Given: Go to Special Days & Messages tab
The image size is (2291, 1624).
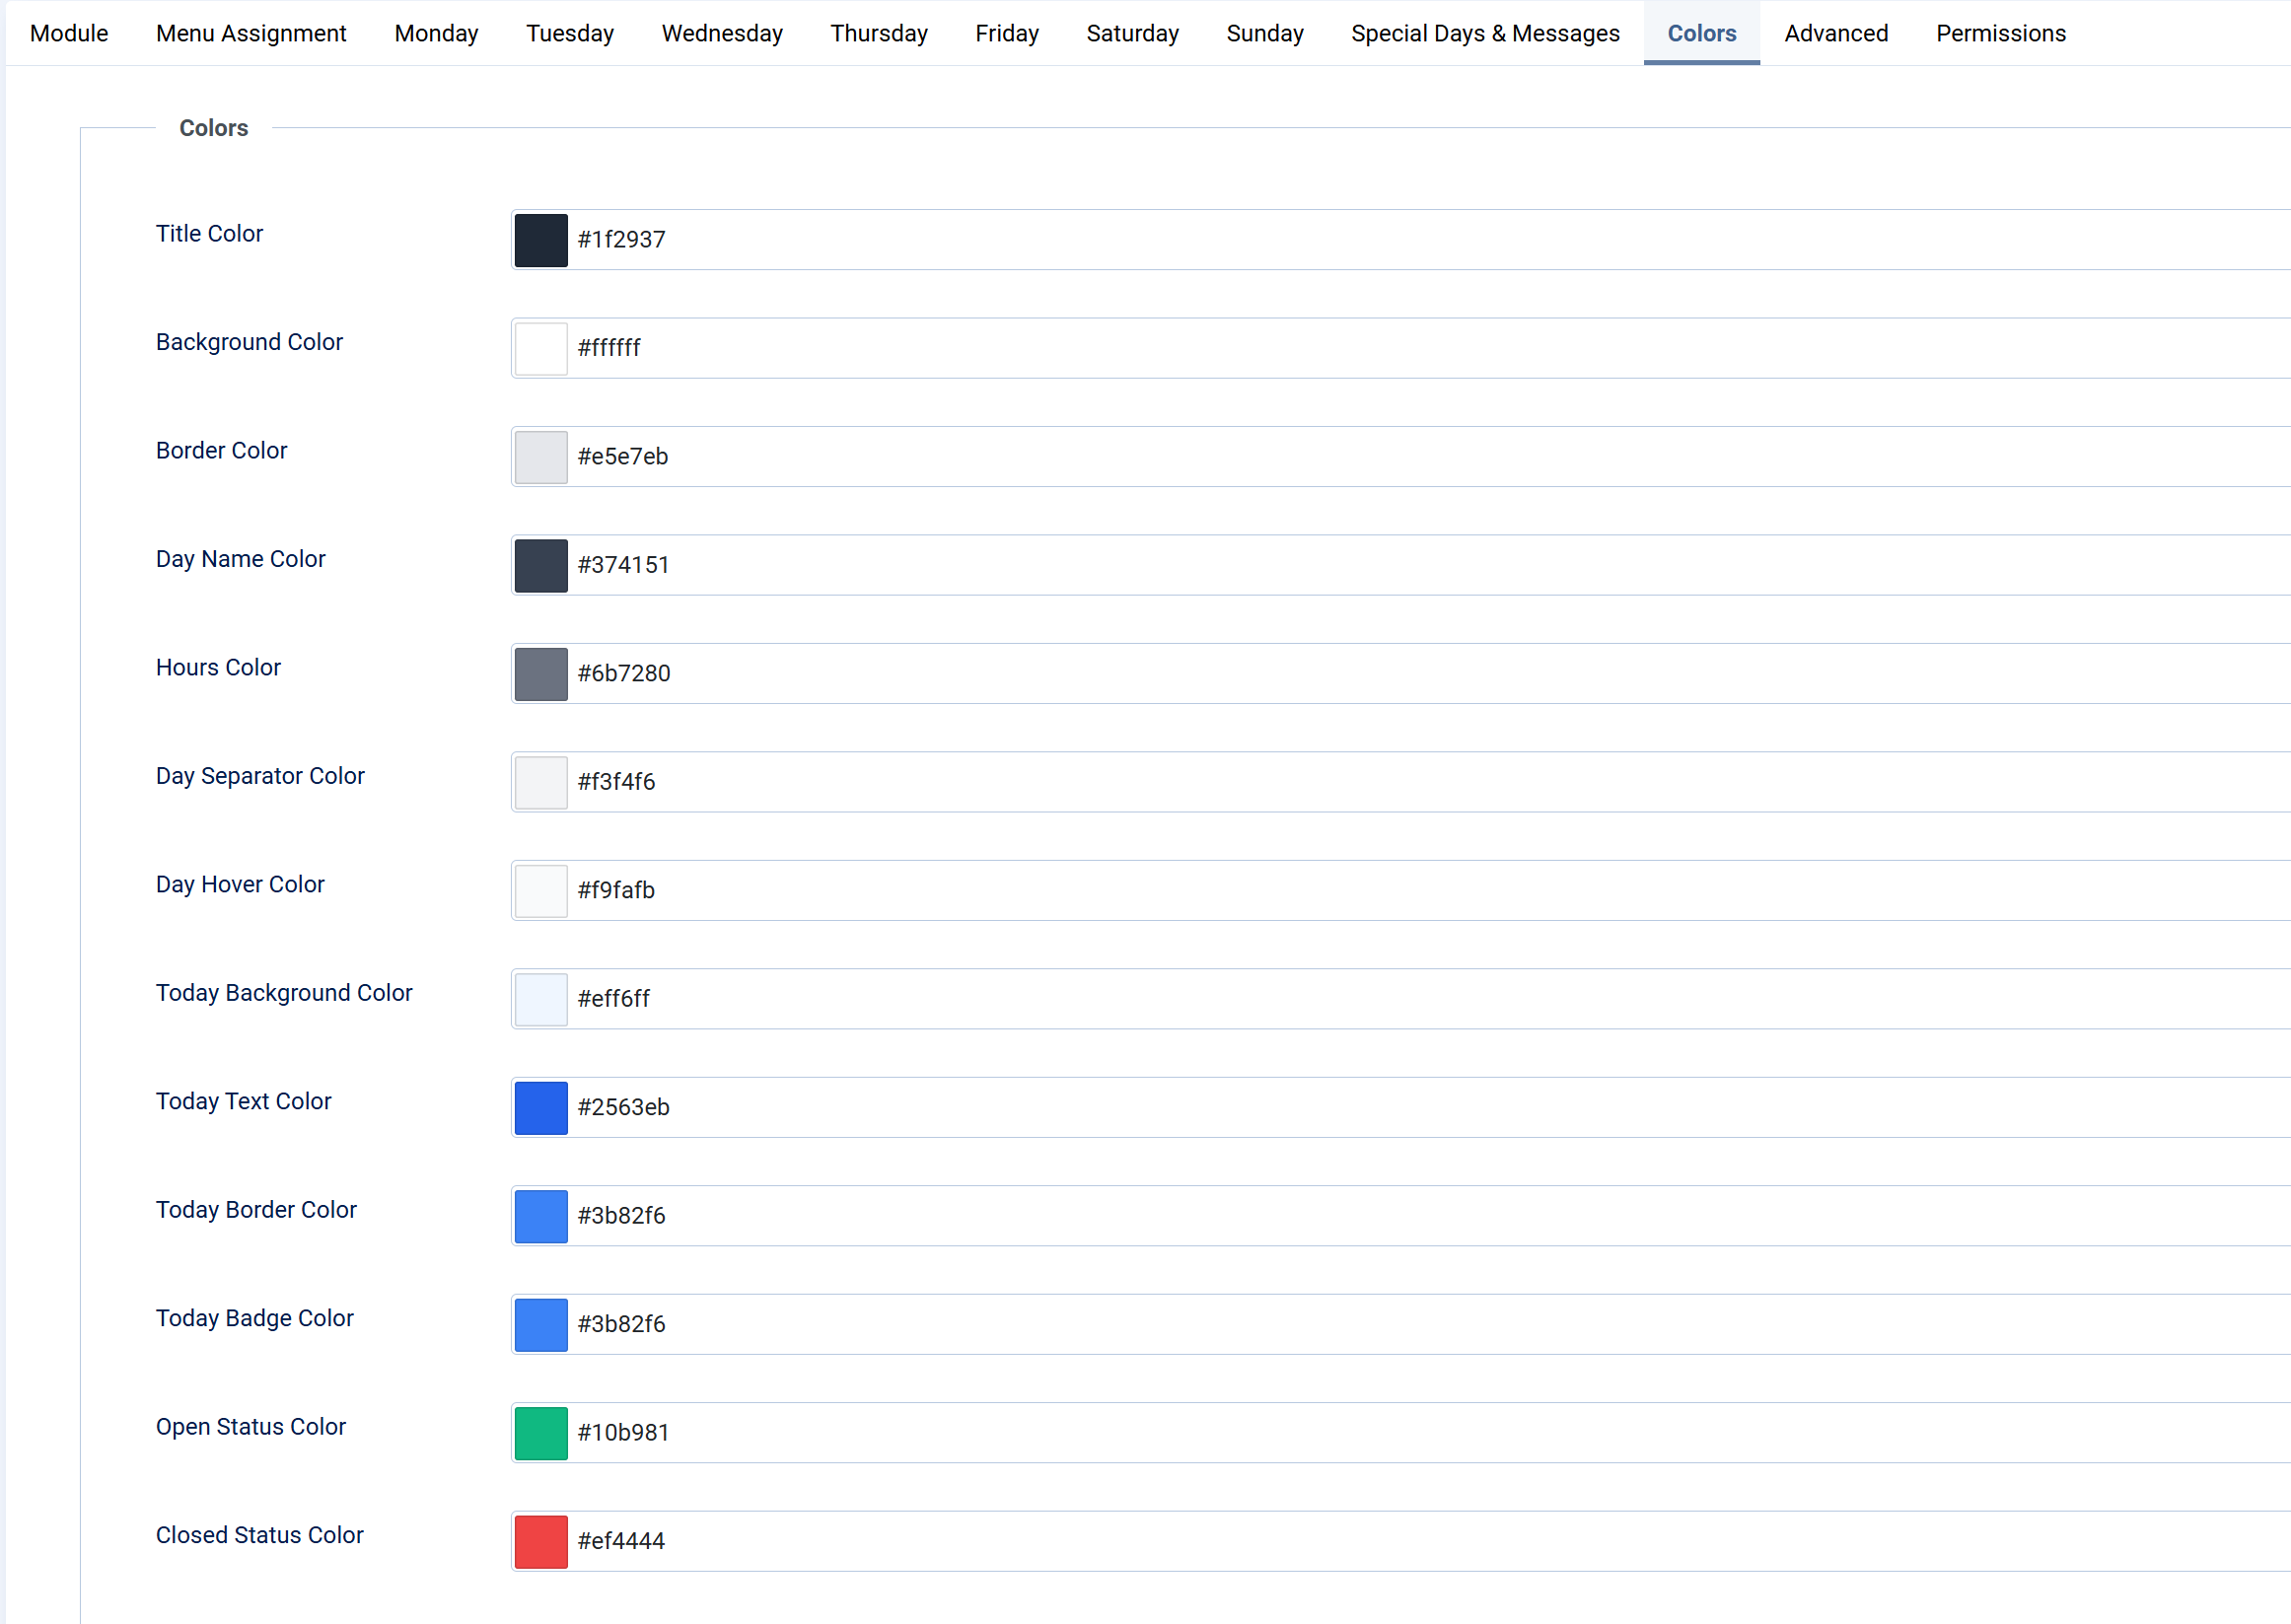Looking at the screenshot, I should [x=1485, y=33].
